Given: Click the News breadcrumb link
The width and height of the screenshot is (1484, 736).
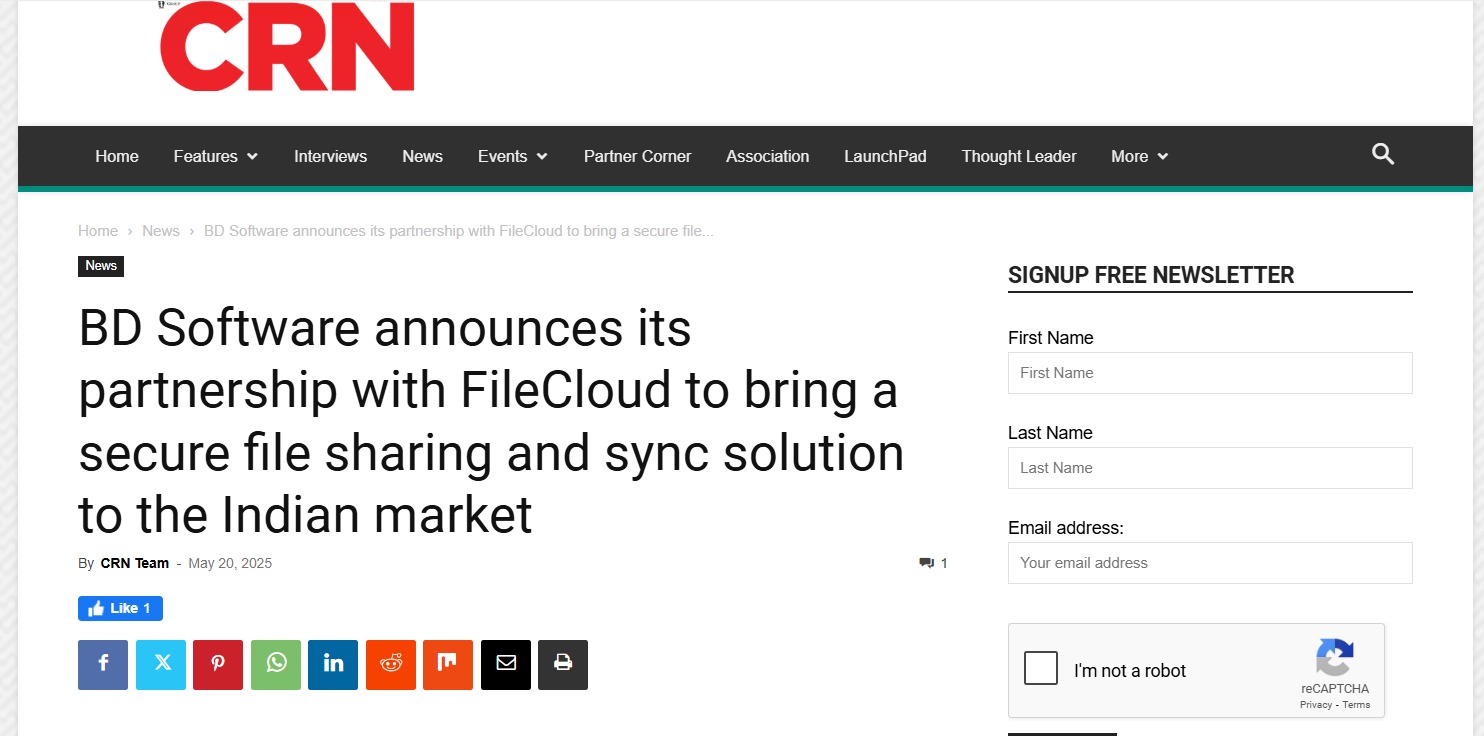Looking at the screenshot, I should point(161,231).
